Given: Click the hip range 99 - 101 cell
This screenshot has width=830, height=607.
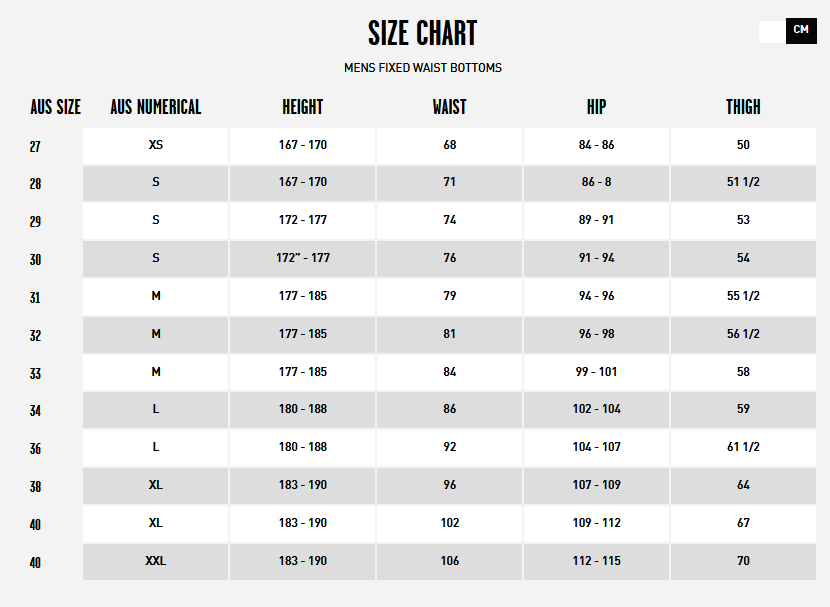Looking at the screenshot, I should pos(597,373).
